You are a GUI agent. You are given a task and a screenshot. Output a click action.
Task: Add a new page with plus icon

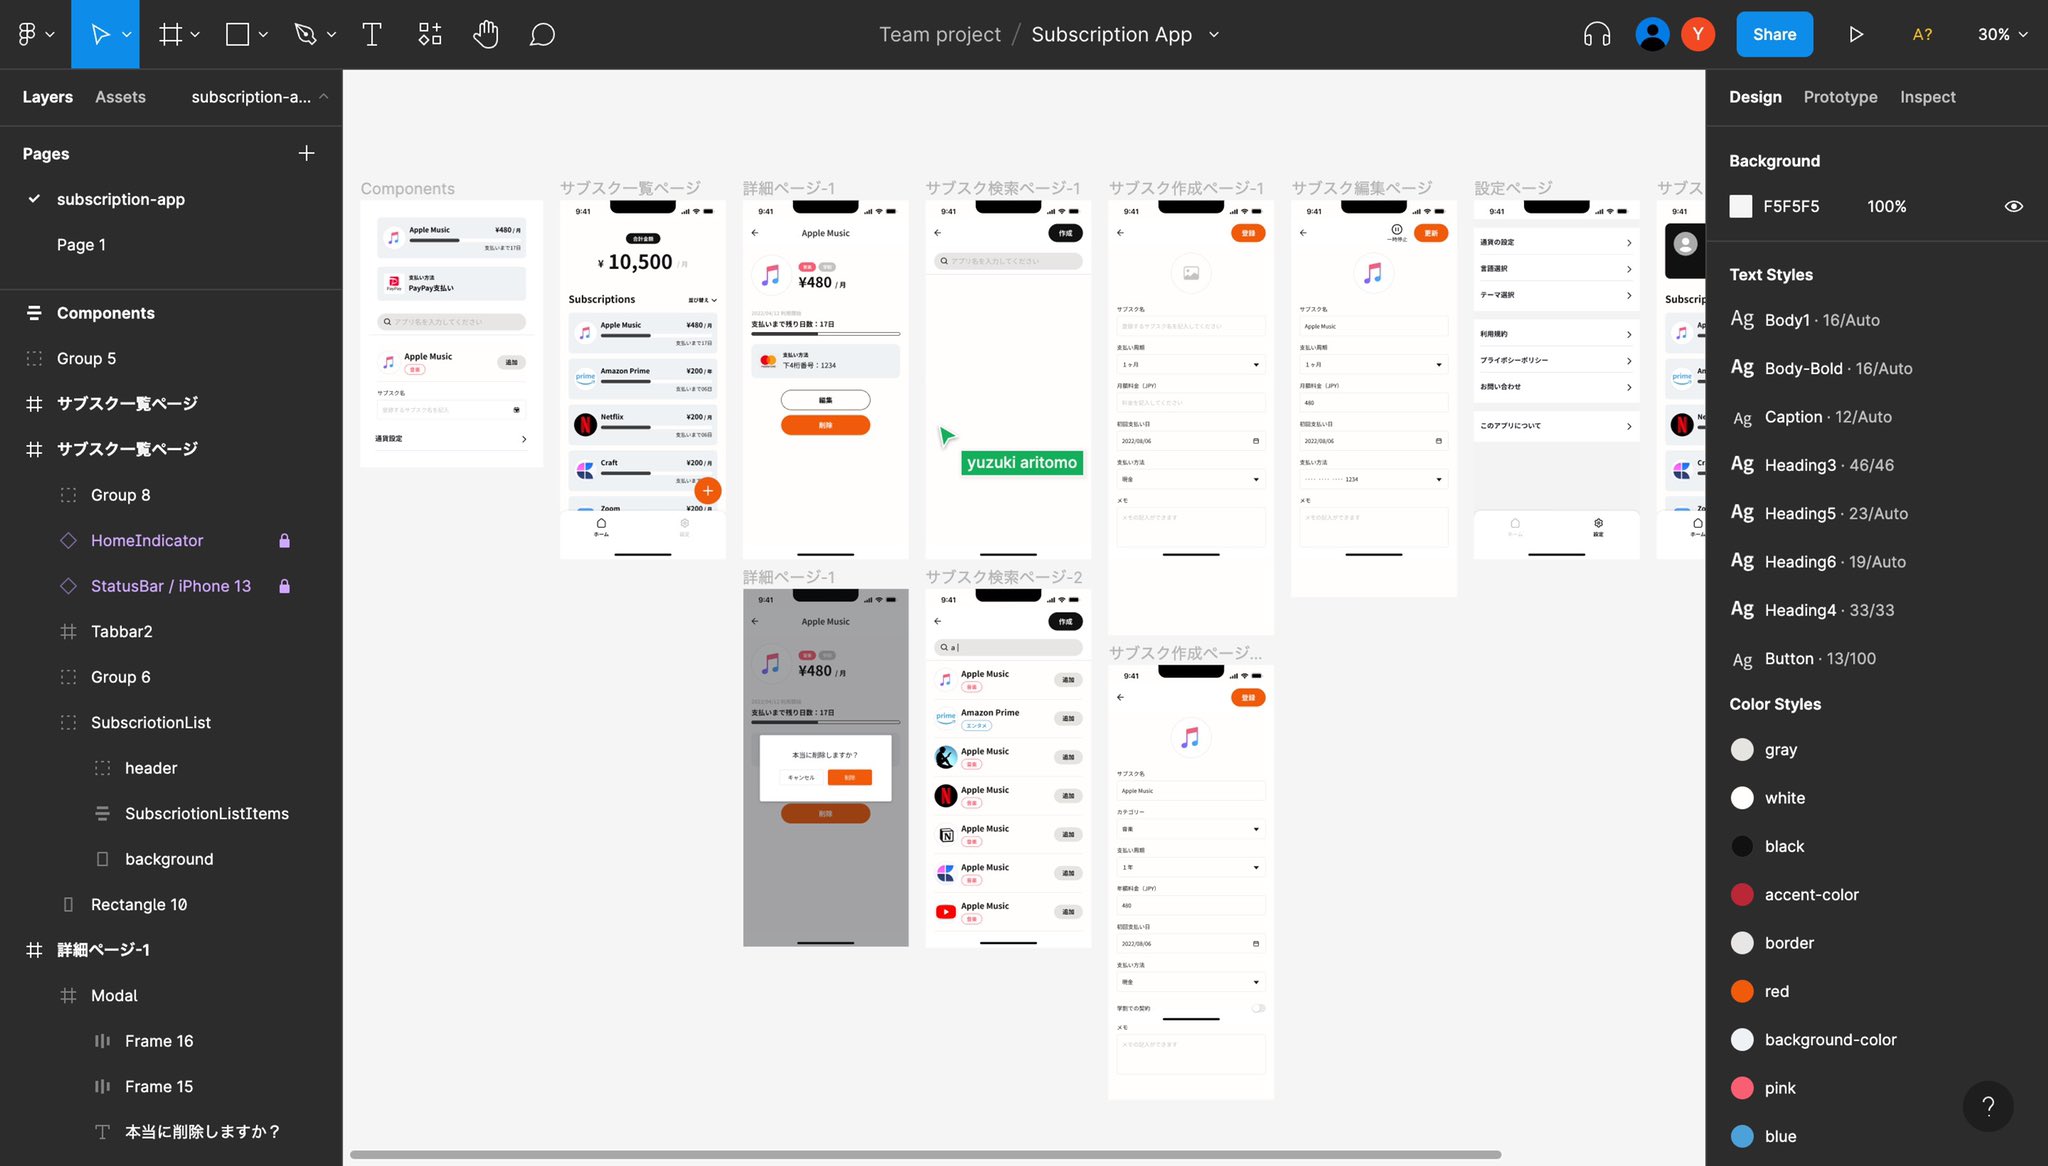[306, 153]
